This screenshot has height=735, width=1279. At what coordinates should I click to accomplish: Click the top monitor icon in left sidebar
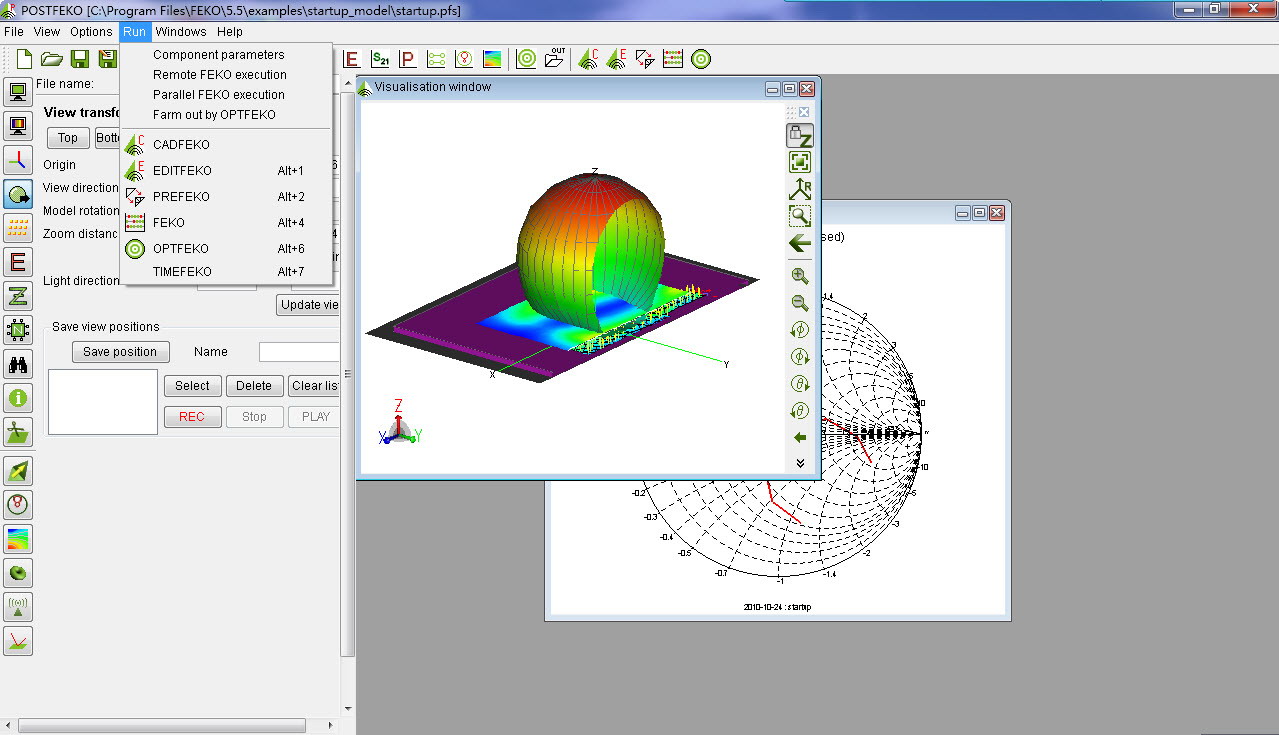(18, 92)
